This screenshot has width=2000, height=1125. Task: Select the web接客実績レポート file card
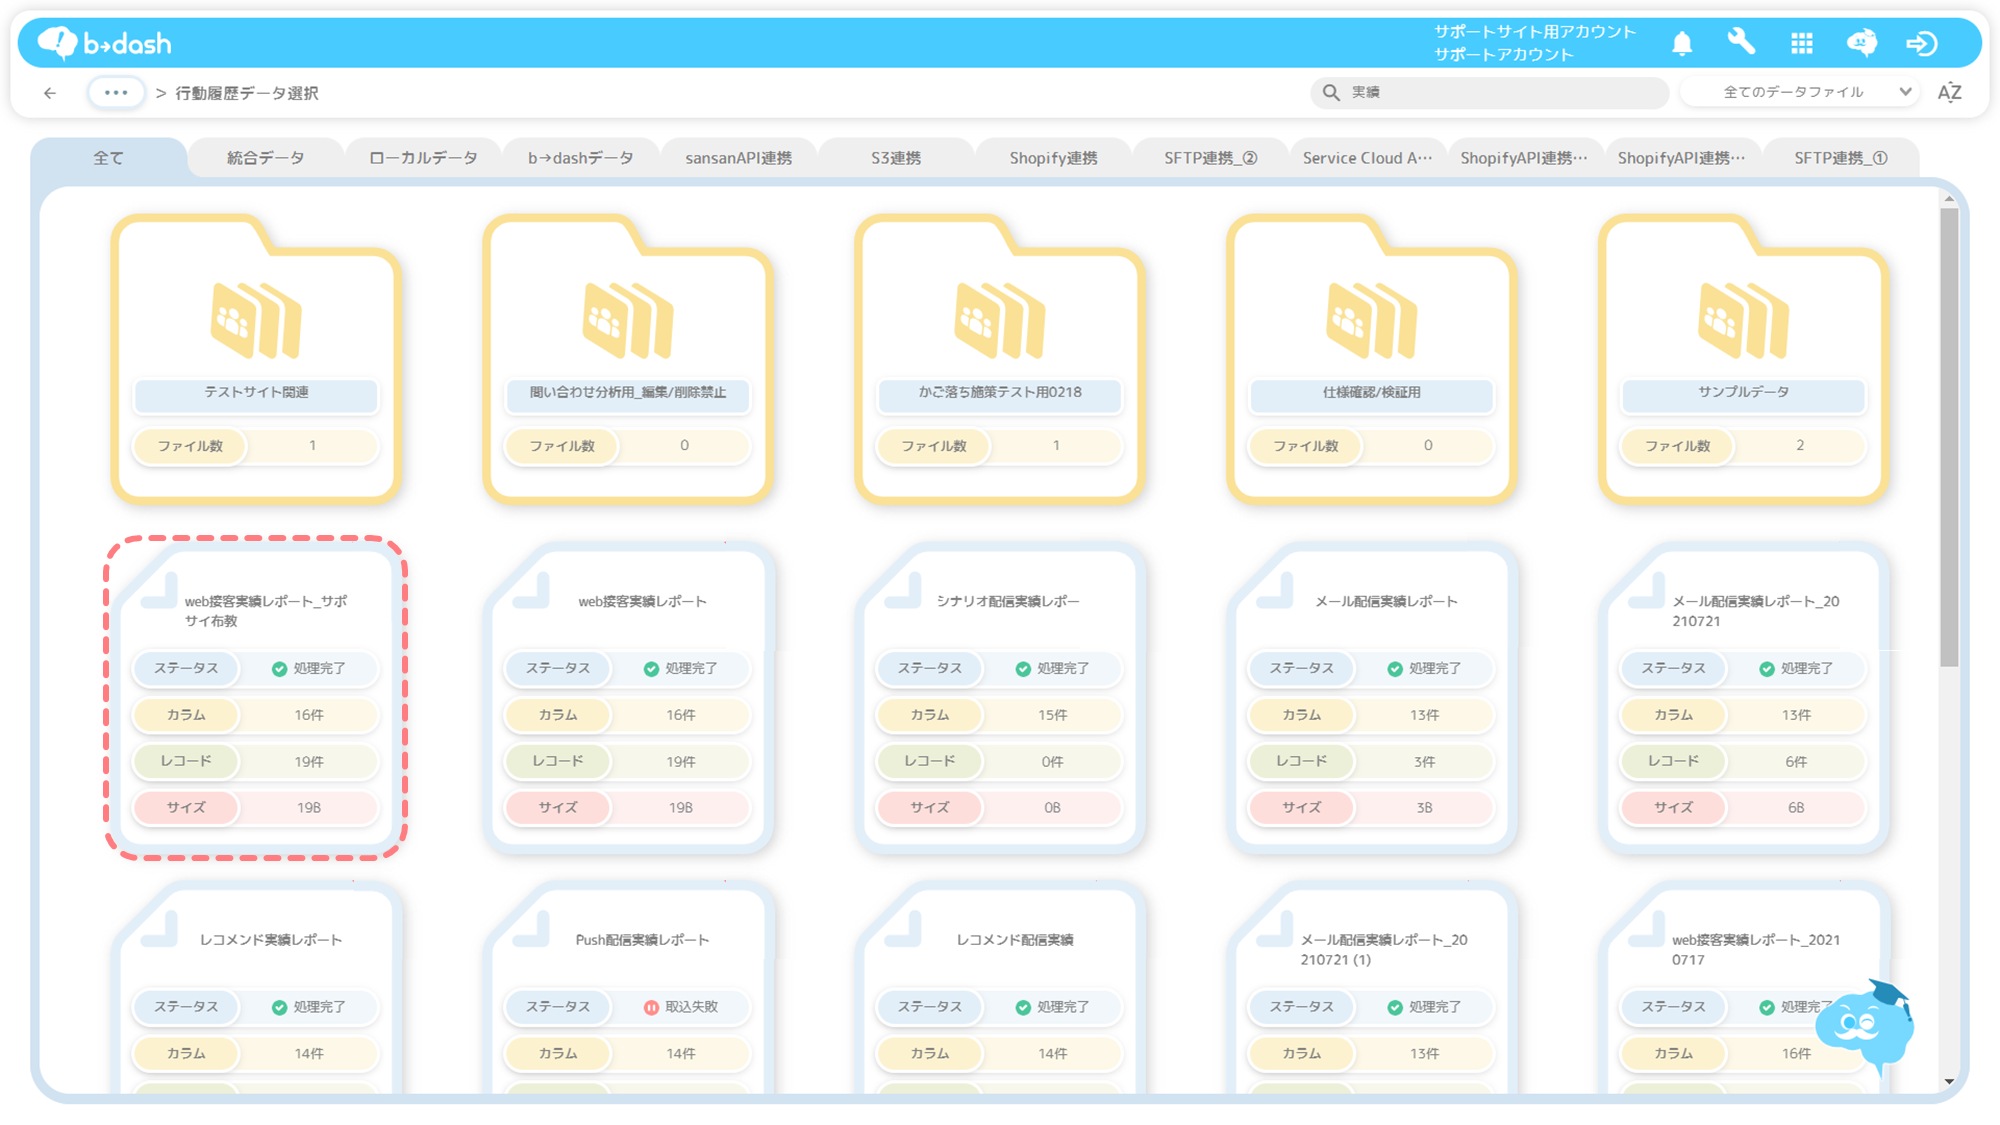pos(628,697)
